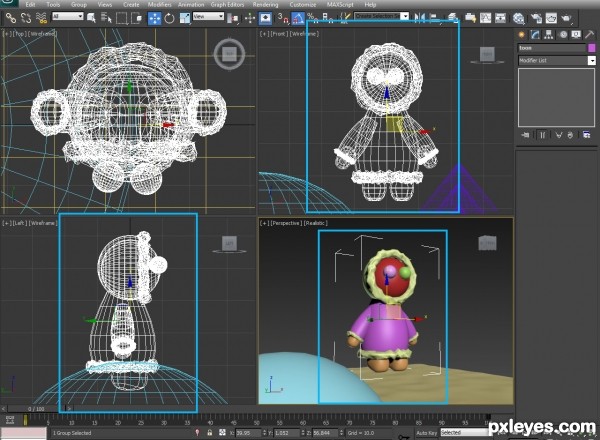
Task: Open the Curve Editor icon
Action: pyautogui.click(x=485, y=18)
